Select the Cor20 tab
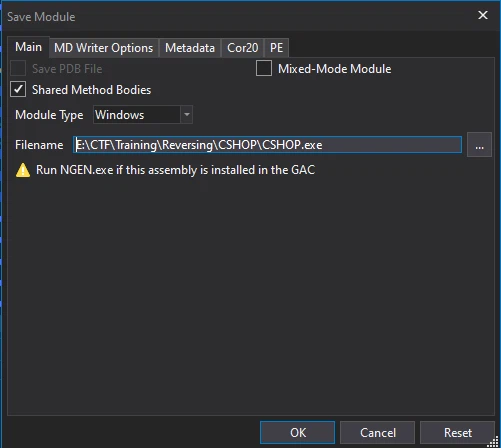Screen dimensions: 501x448 [242, 48]
